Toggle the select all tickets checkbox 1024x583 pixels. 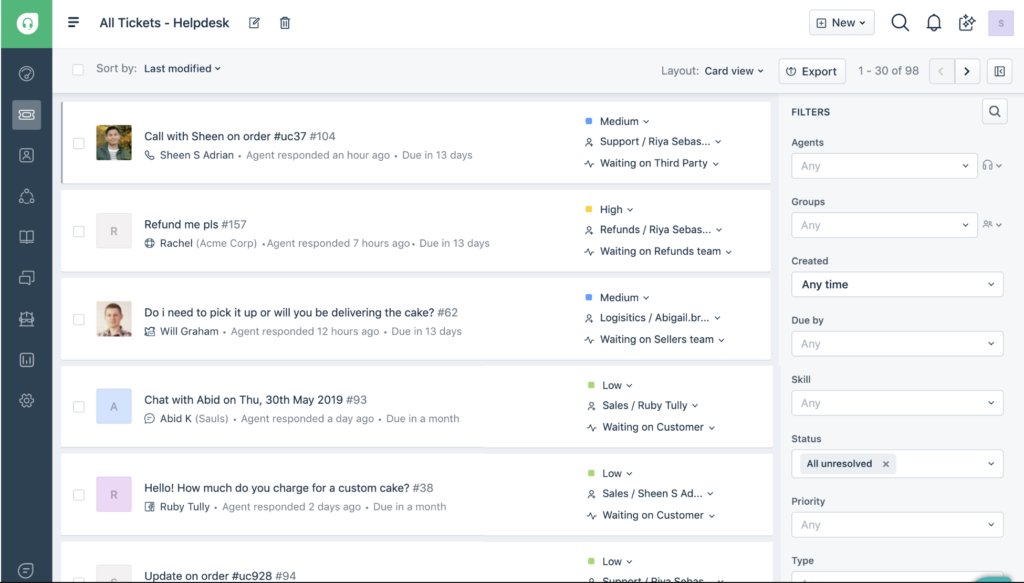click(x=78, y=69)
